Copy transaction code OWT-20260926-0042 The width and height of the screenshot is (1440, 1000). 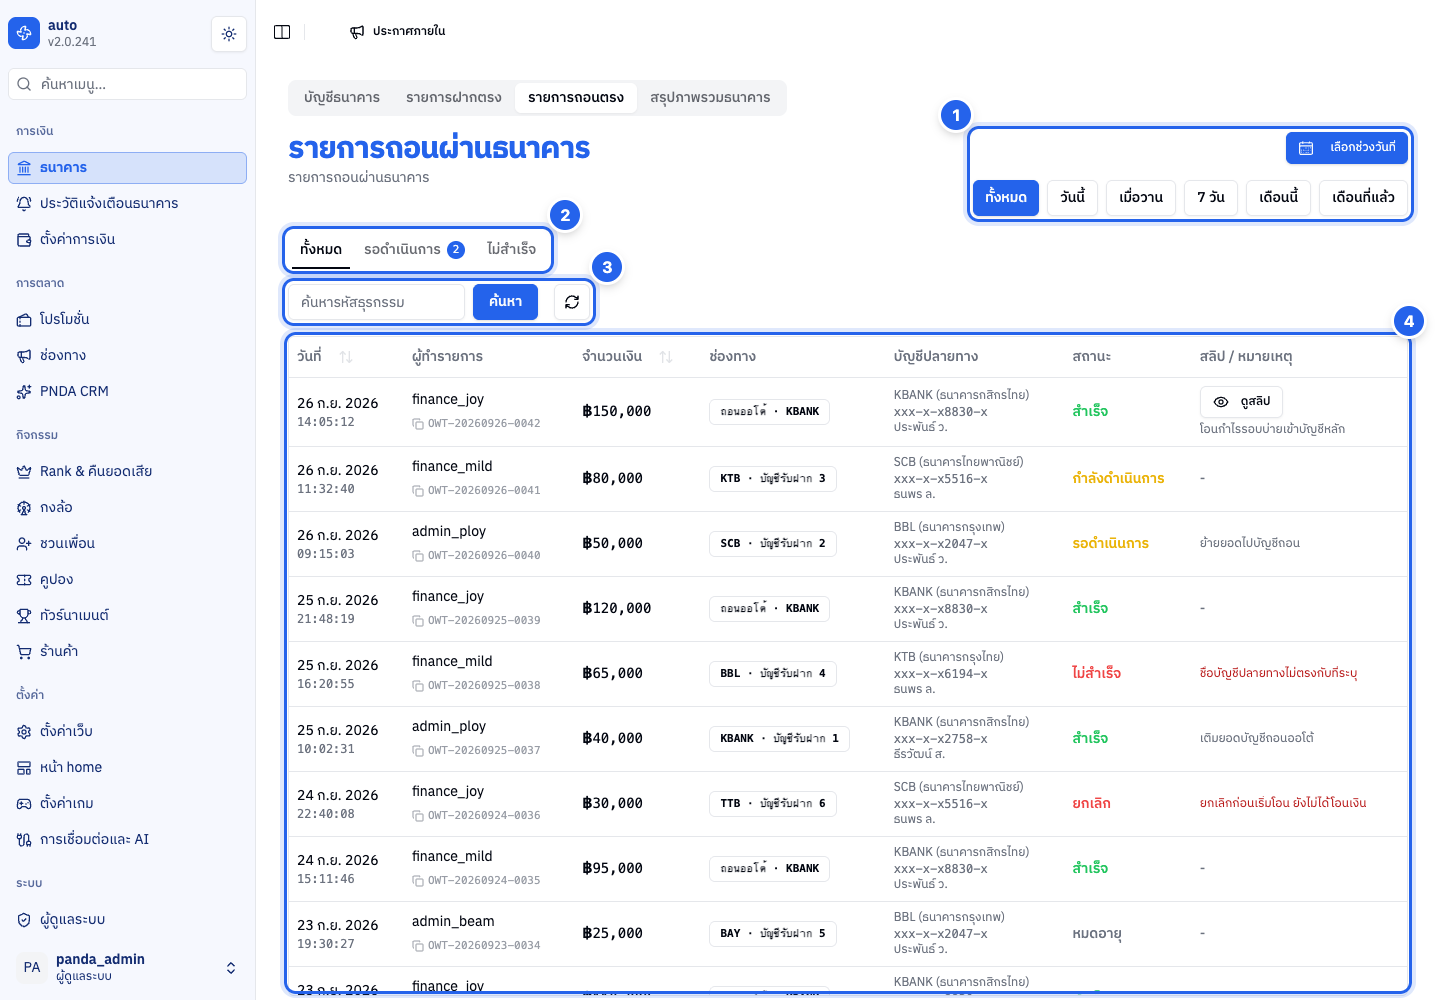click(418, 424)
